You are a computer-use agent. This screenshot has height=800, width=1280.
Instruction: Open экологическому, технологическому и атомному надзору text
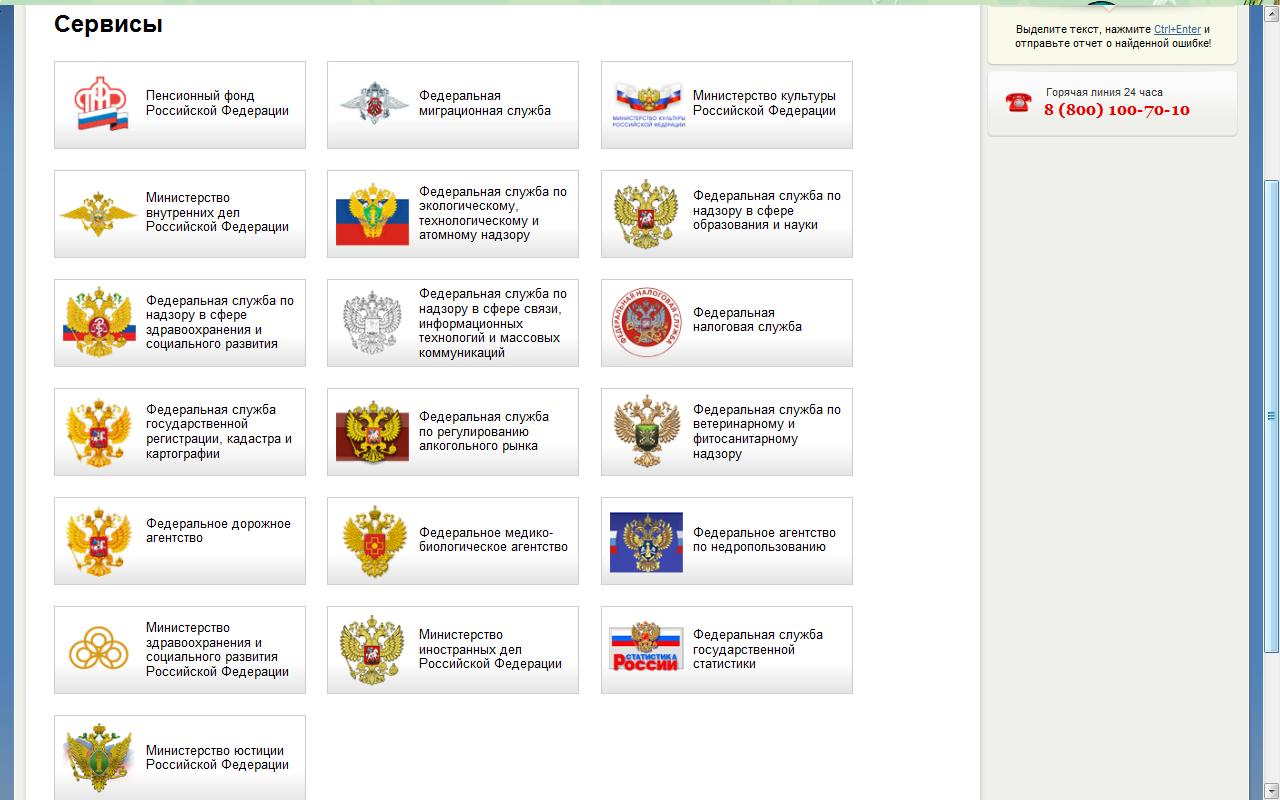coord(493,213)
